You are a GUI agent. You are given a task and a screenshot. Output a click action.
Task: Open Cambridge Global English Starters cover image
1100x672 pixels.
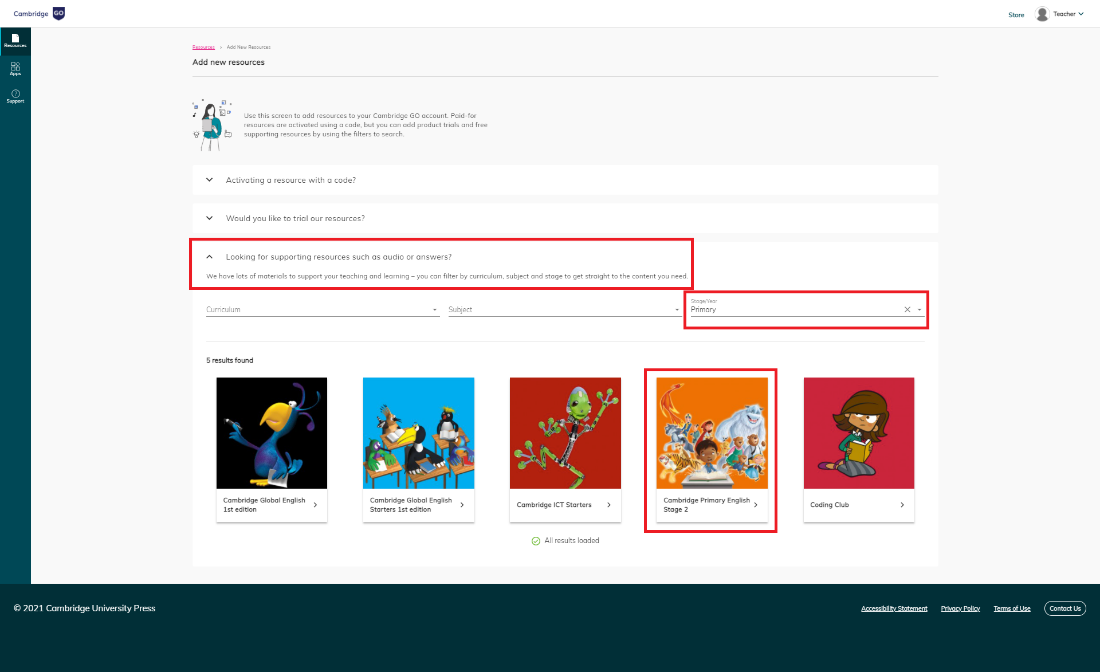click(418, 433)
